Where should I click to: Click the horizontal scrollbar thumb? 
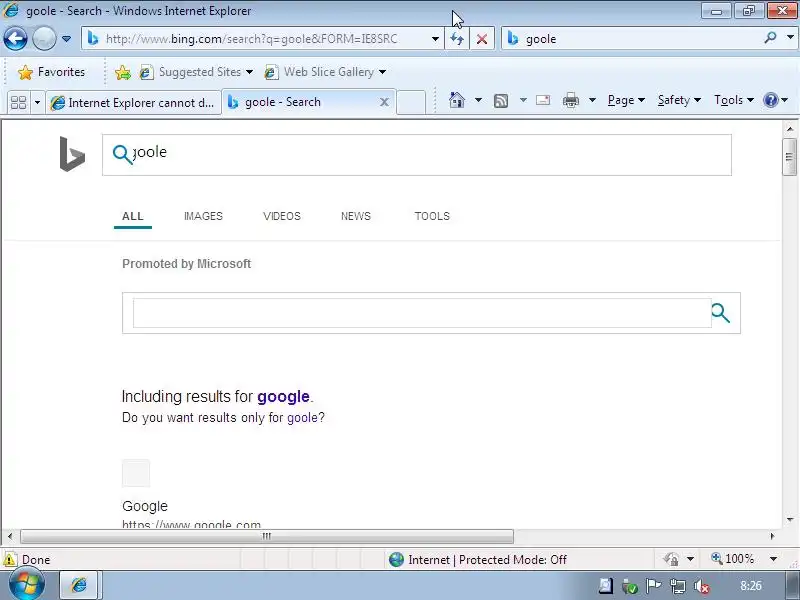267,536
